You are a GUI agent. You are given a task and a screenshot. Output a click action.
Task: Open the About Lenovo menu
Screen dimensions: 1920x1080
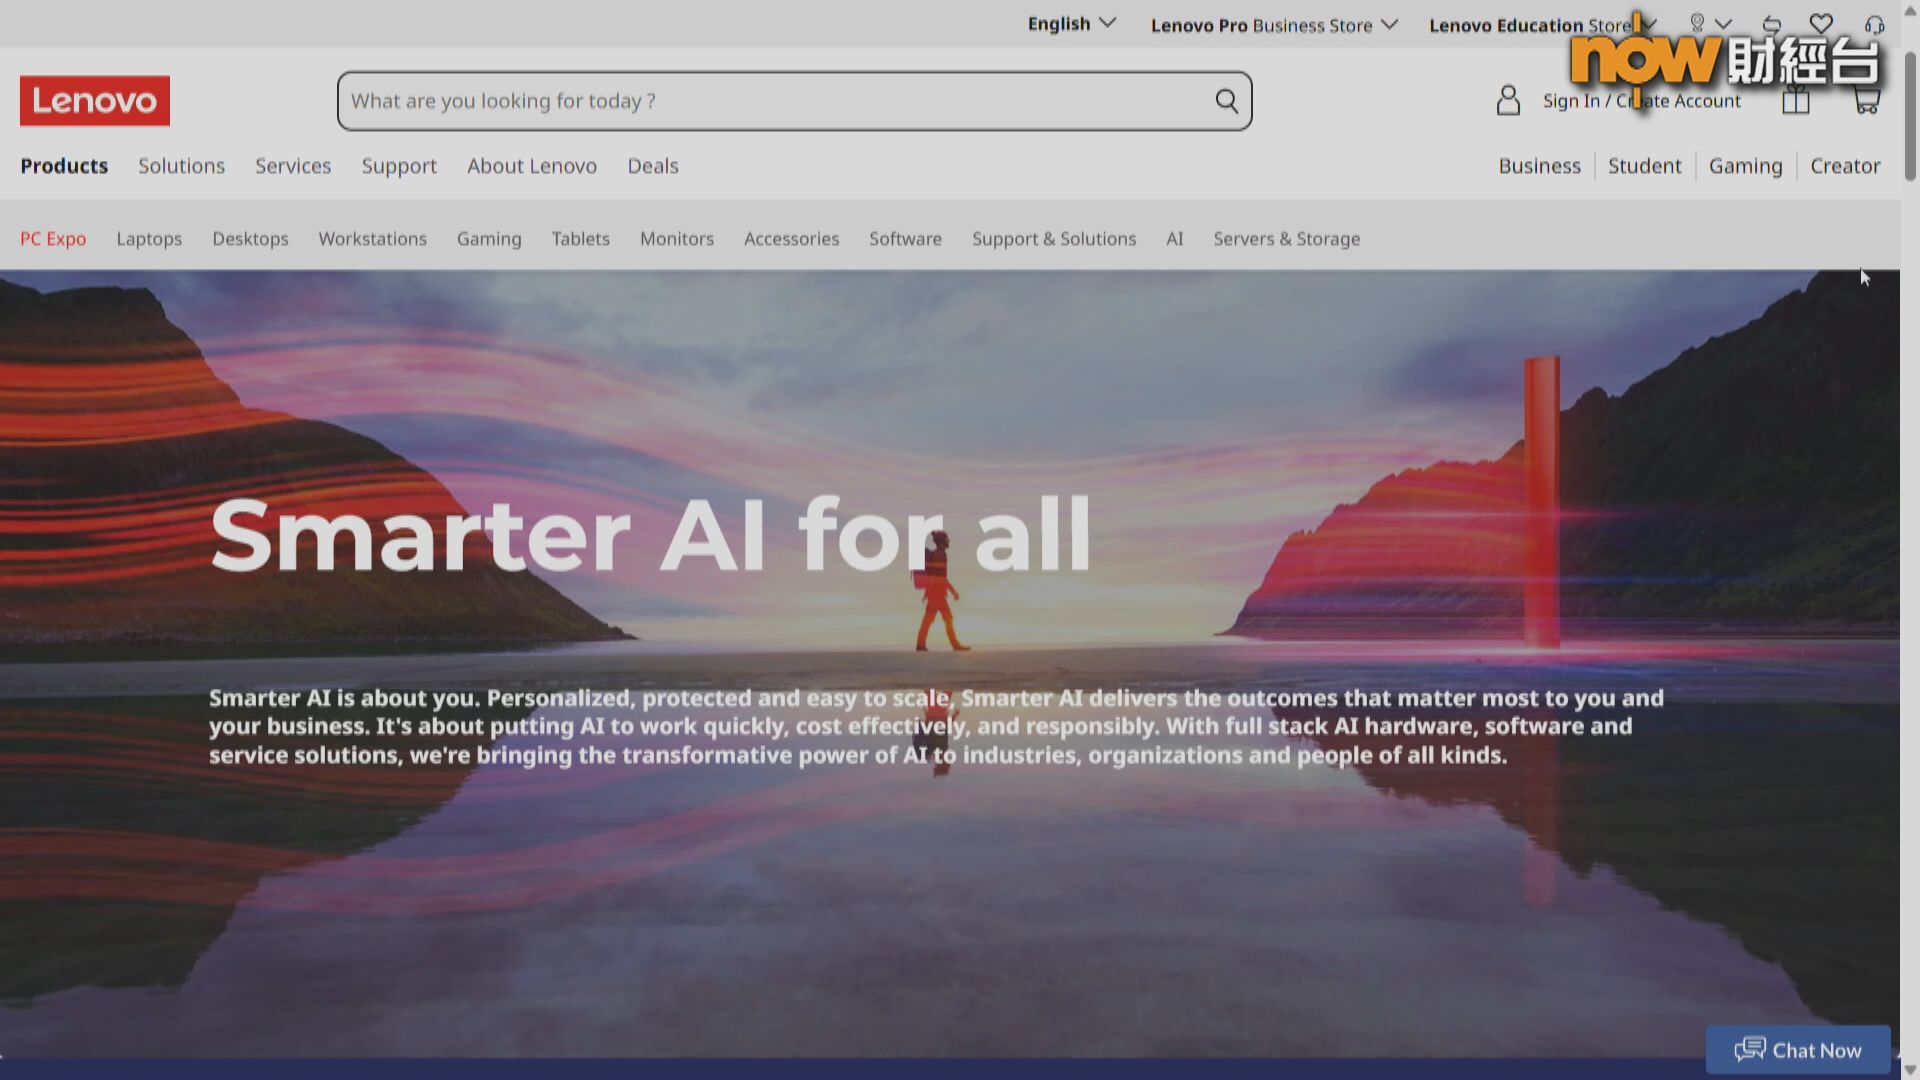tap(532, 166)
